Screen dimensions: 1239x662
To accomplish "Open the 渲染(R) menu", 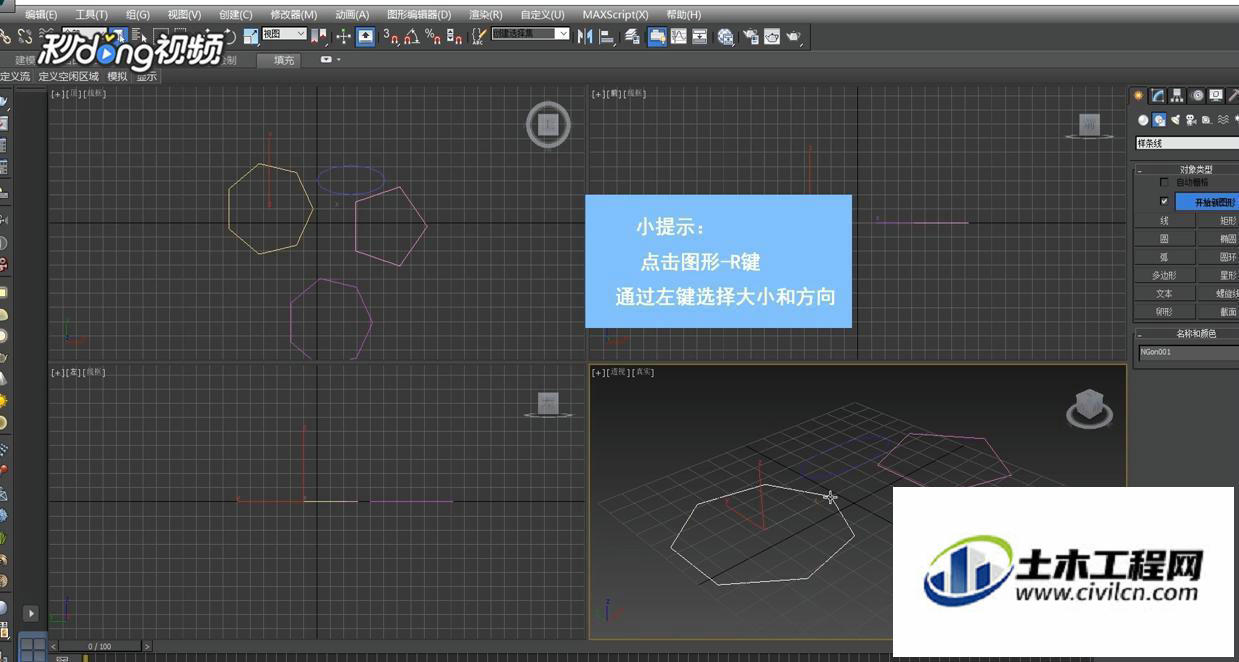I will point(485,15).
